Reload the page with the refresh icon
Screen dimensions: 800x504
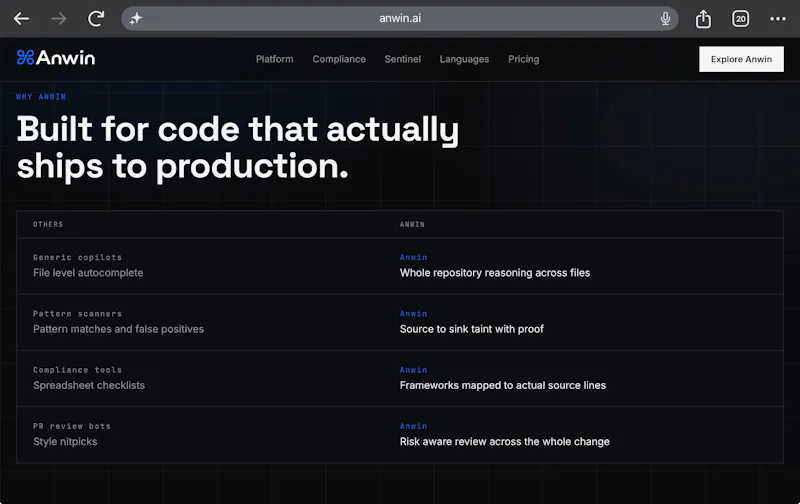pyautogui.click(x=96, y=19)
